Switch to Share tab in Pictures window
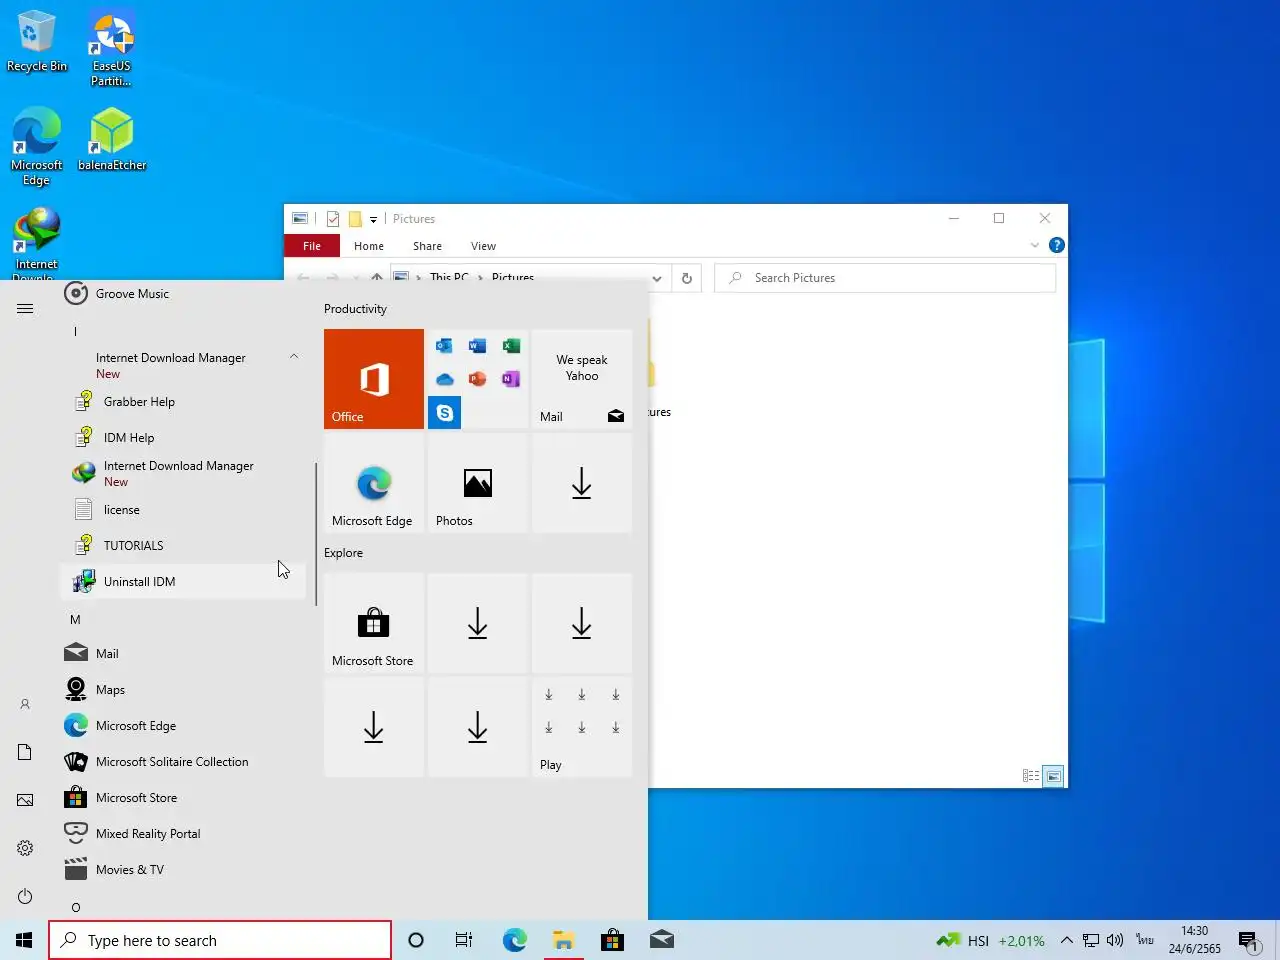The height and width of the screenshot is (960, 1280). coord(427,246)
